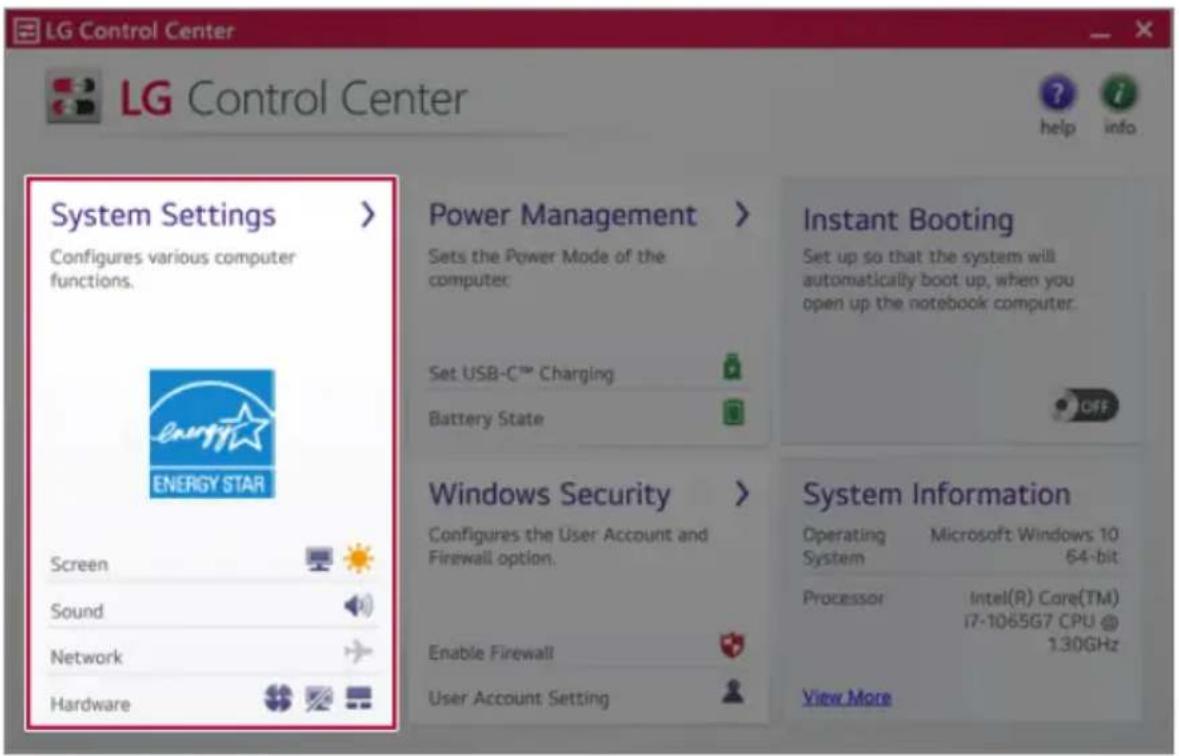Click the USB-C charging battery icon
The height and width of the screenshot is (756, 1179).
[732, 366]
